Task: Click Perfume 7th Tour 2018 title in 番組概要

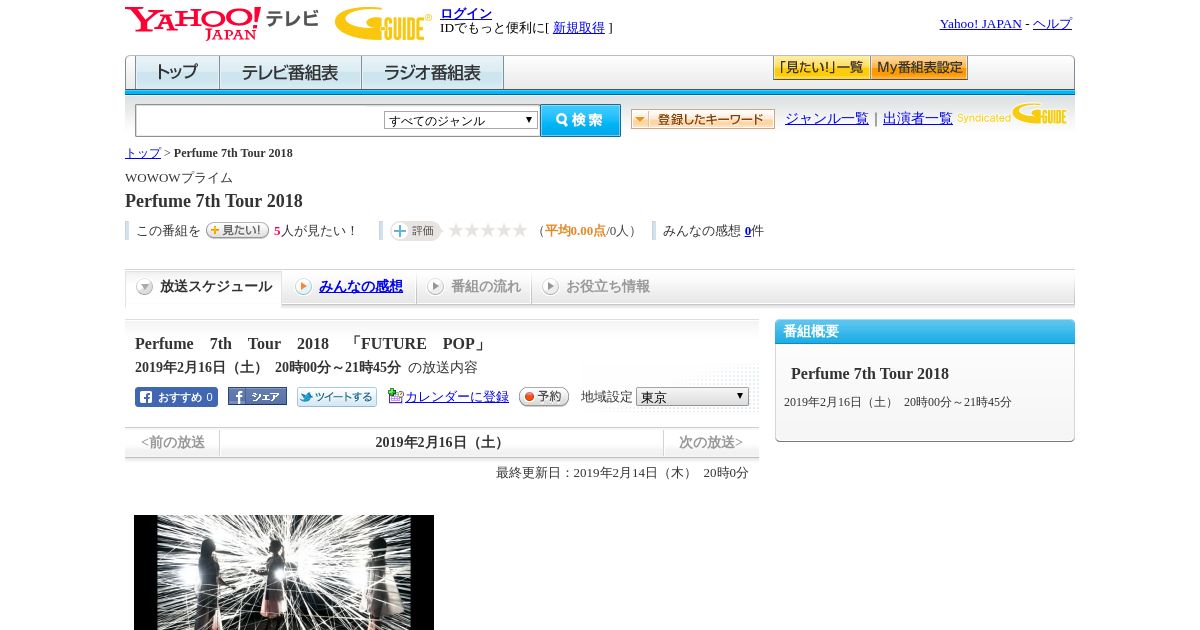Action: coord(870,373)
